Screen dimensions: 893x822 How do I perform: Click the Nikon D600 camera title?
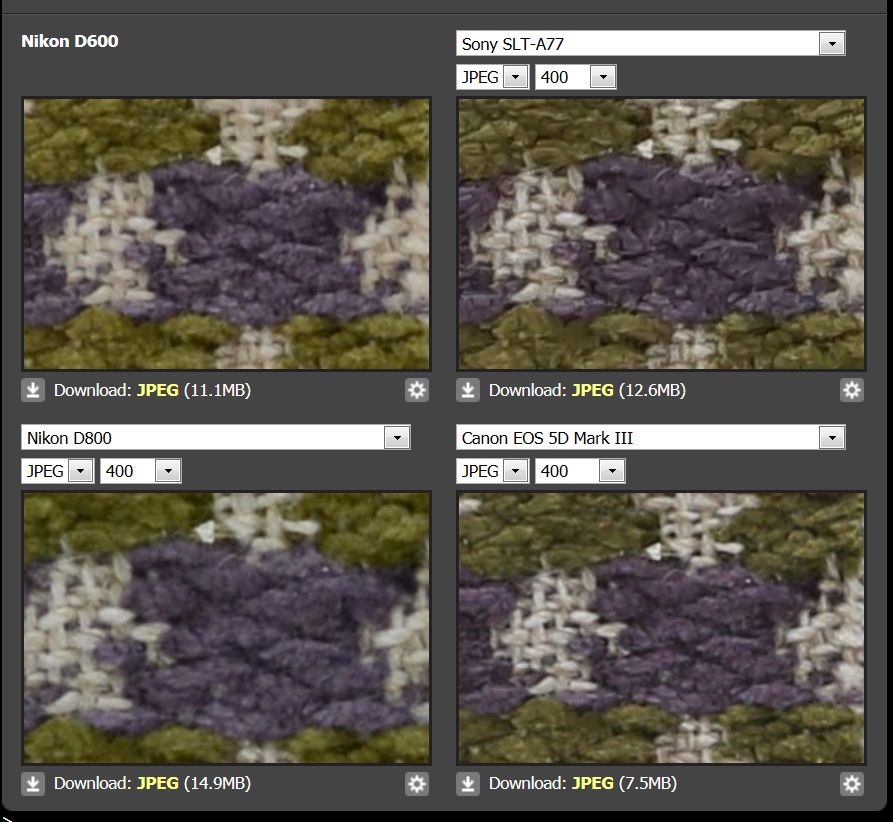[x=70, y=41]
